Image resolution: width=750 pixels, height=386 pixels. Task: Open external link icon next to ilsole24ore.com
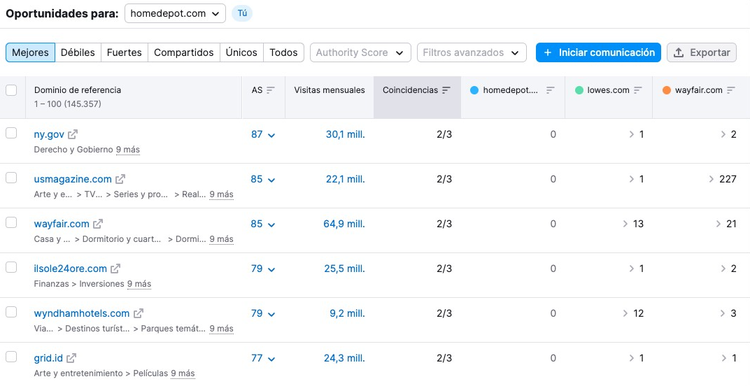point(115,269)
